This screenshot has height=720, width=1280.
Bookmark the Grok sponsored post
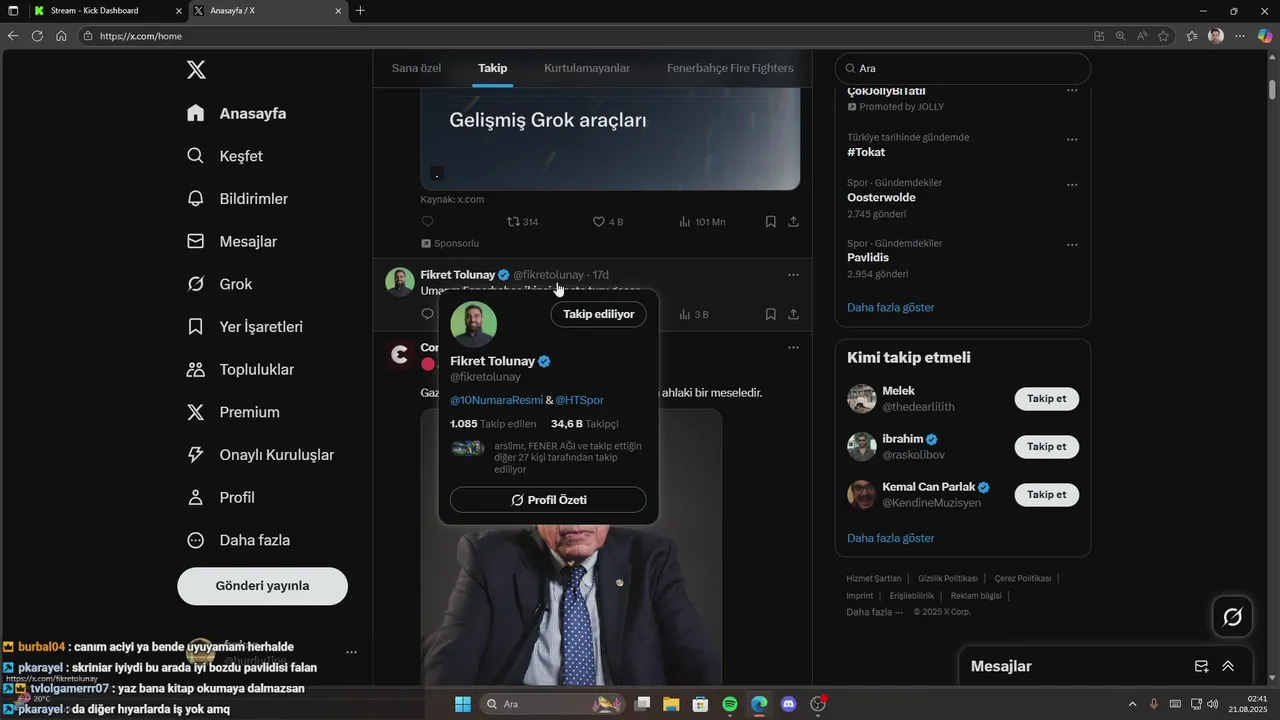pos(771,222)
